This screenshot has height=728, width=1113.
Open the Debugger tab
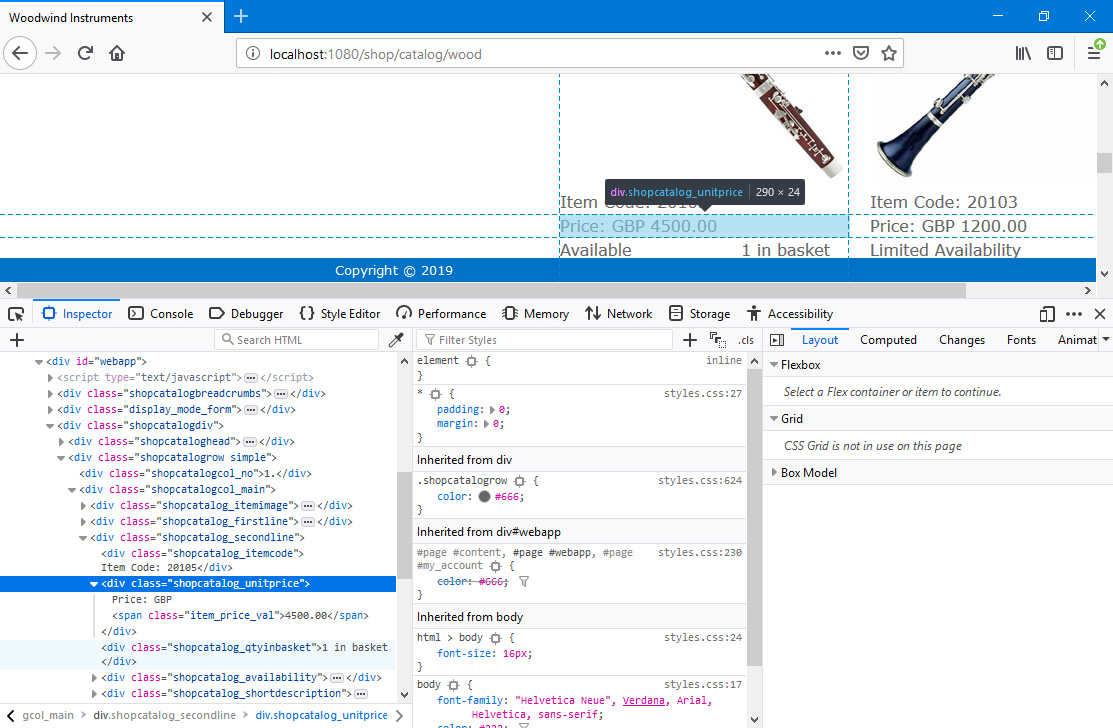pos(246,314)
